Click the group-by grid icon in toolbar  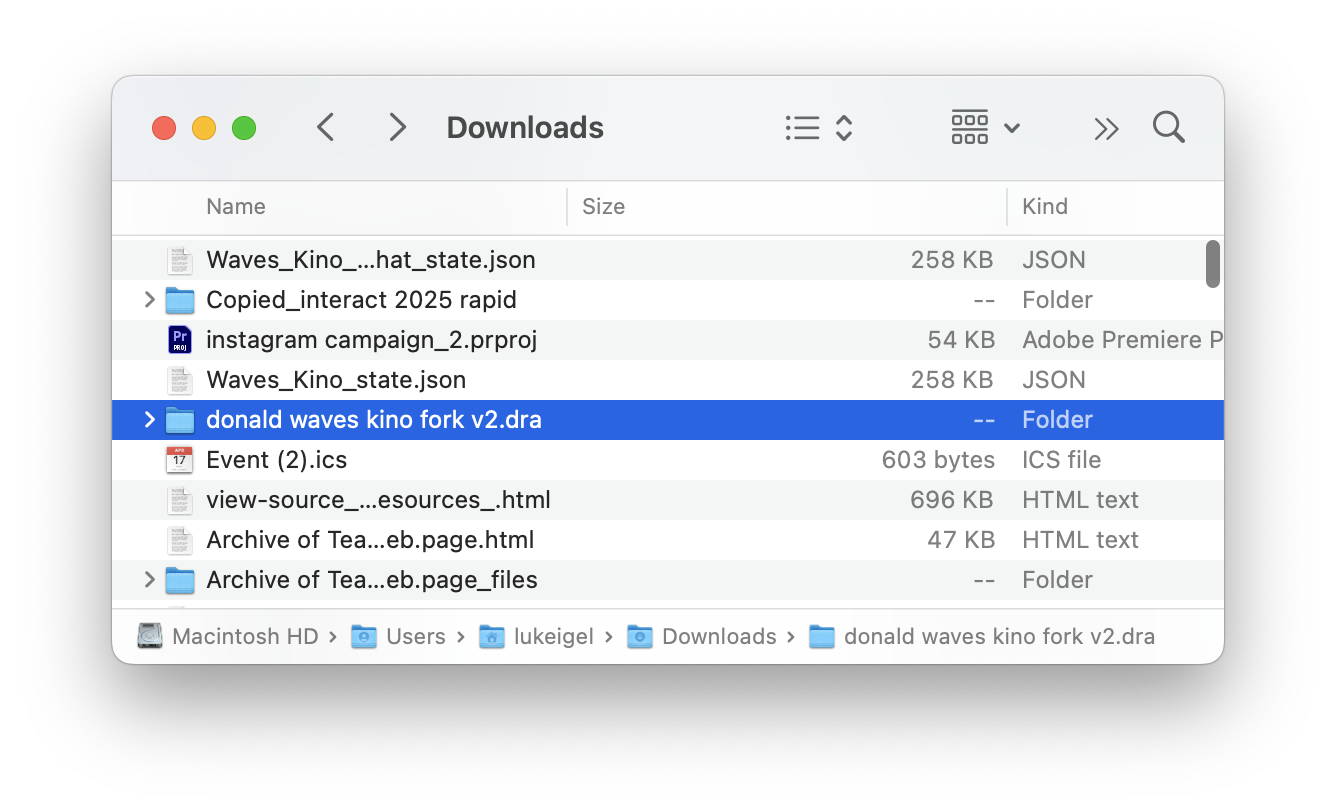[968, 127]
